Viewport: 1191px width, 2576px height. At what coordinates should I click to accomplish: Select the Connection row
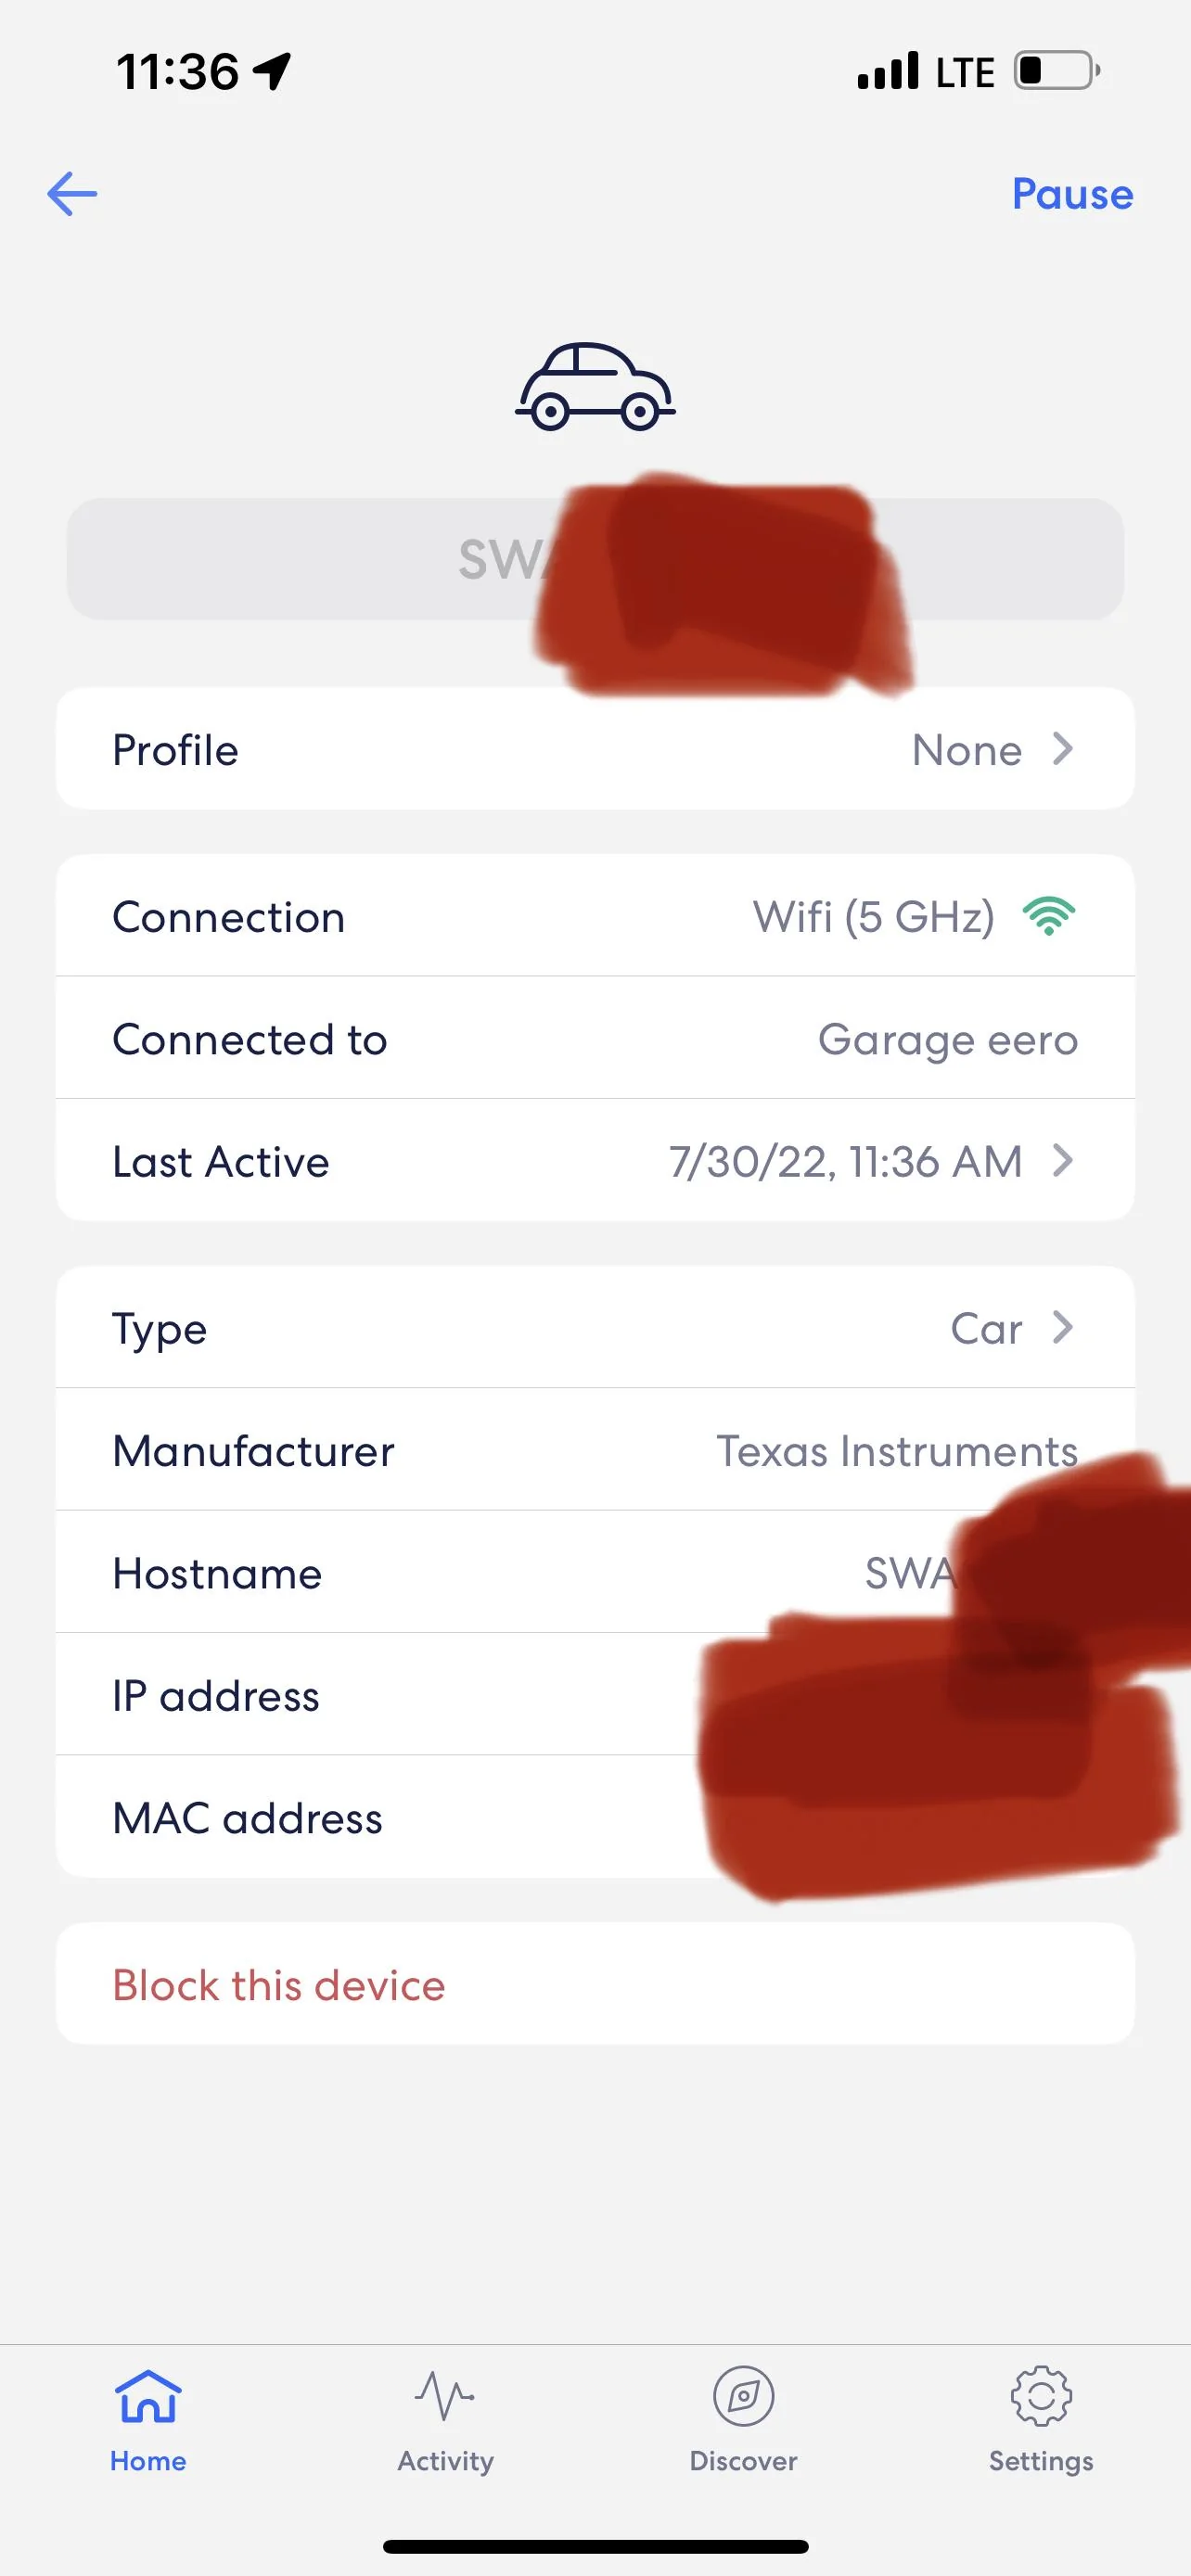tap(595, 916)
